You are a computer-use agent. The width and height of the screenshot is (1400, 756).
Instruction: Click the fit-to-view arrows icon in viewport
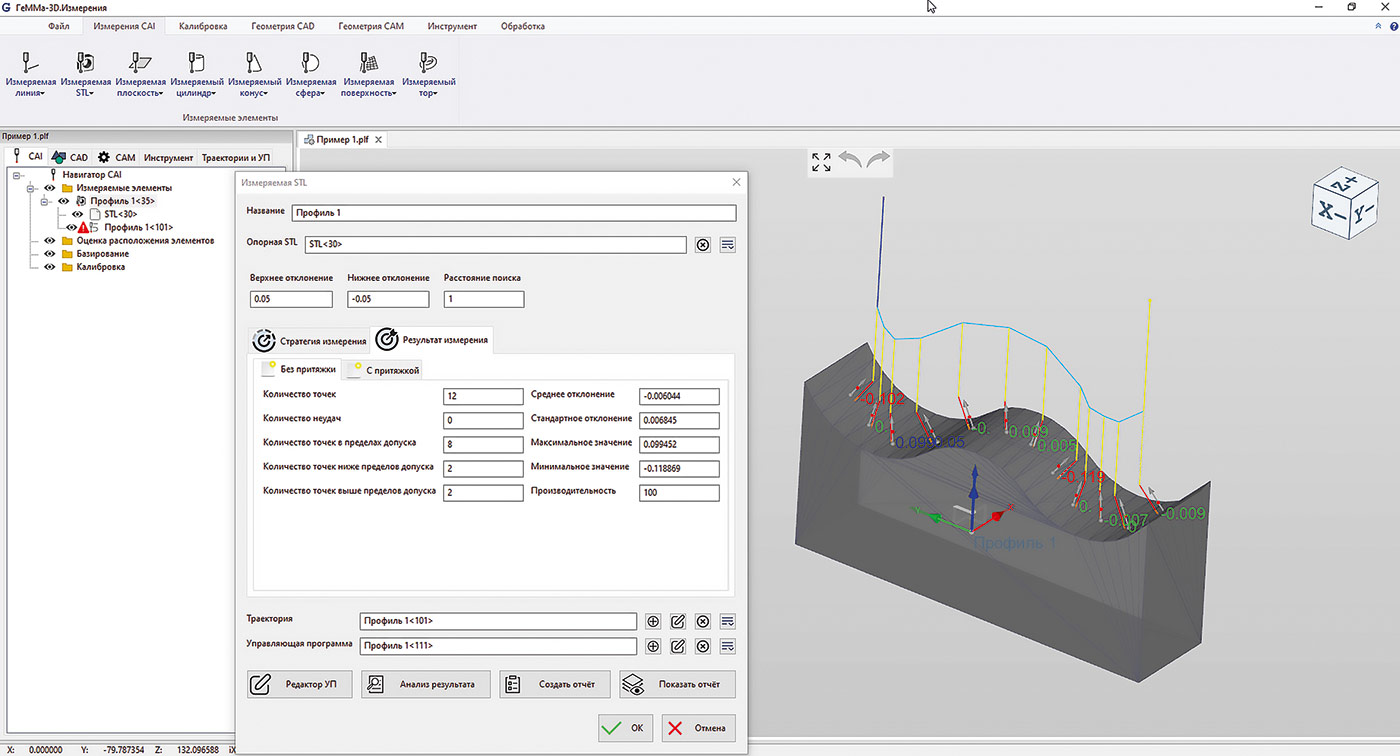(821, 162)
